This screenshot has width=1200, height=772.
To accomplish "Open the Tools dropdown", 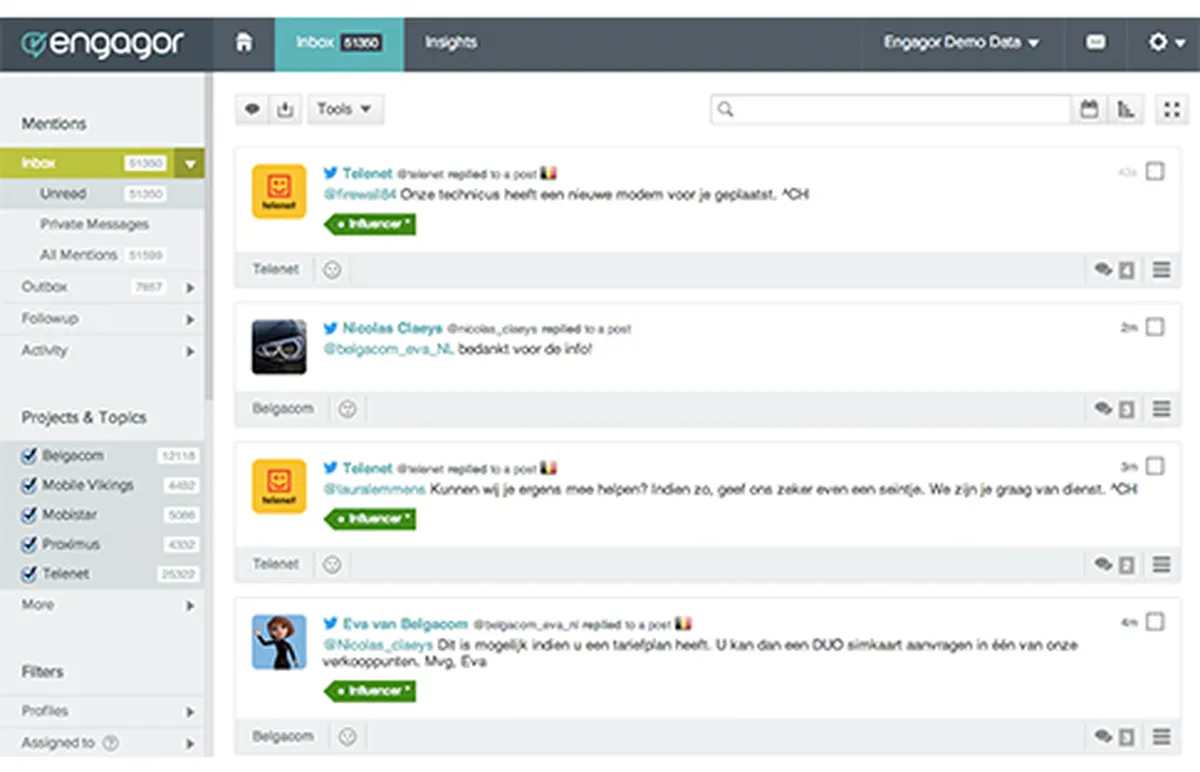I will (344, 109).
